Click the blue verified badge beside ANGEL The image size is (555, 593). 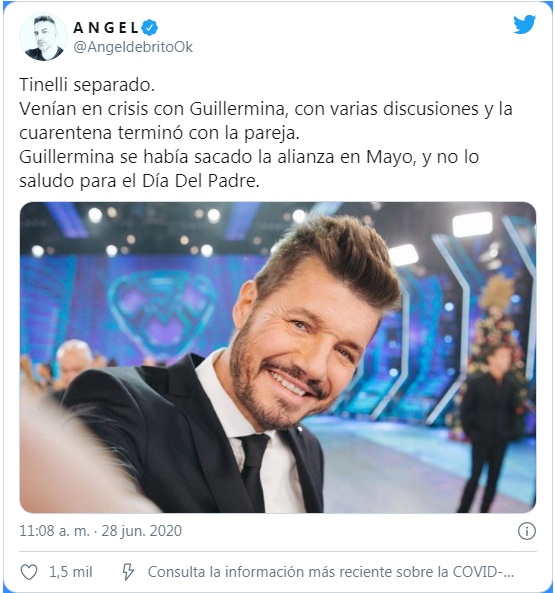pyautogui.click(x=150, y=27)
